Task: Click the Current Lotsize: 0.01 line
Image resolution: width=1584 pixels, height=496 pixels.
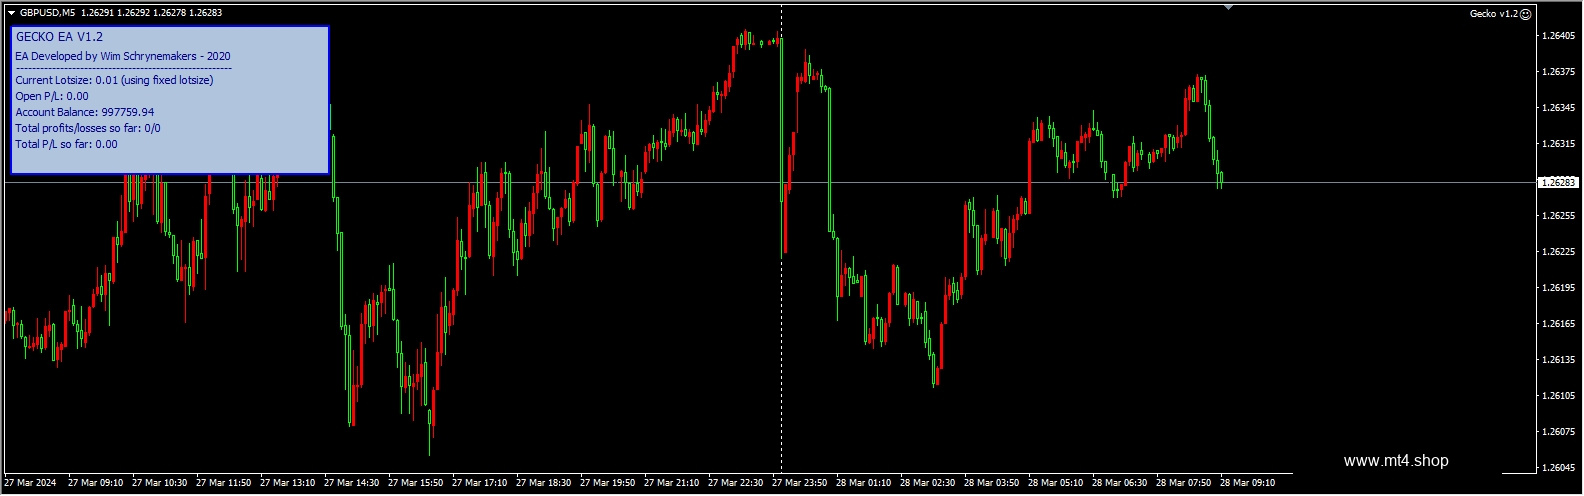Action: click(x=114, y=80)
